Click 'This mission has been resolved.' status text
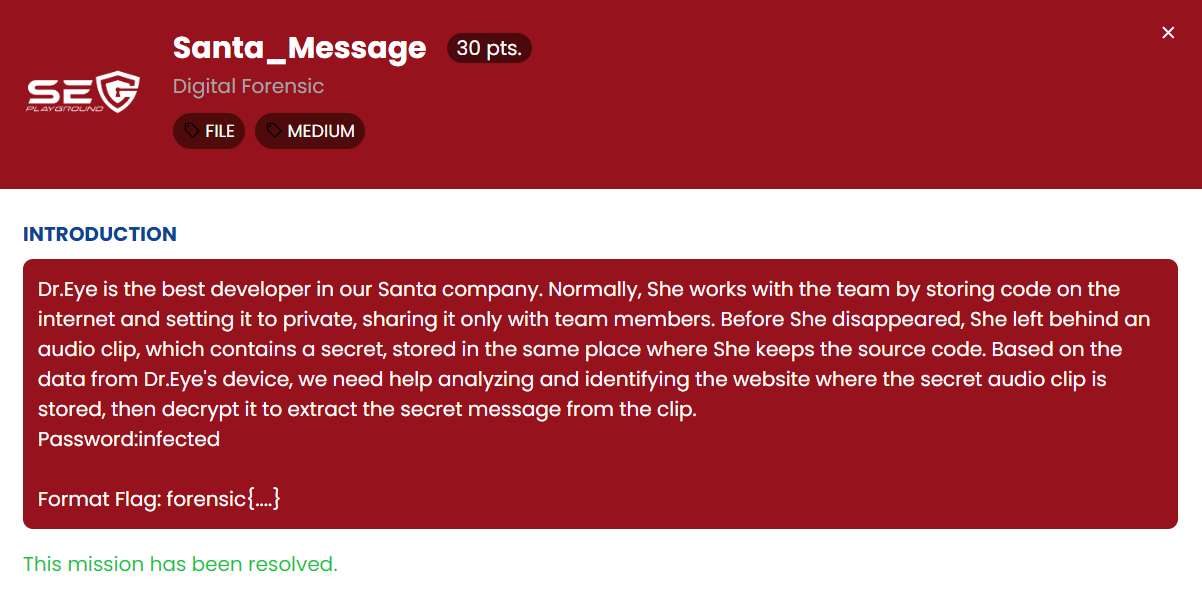 tap(180, 564)
